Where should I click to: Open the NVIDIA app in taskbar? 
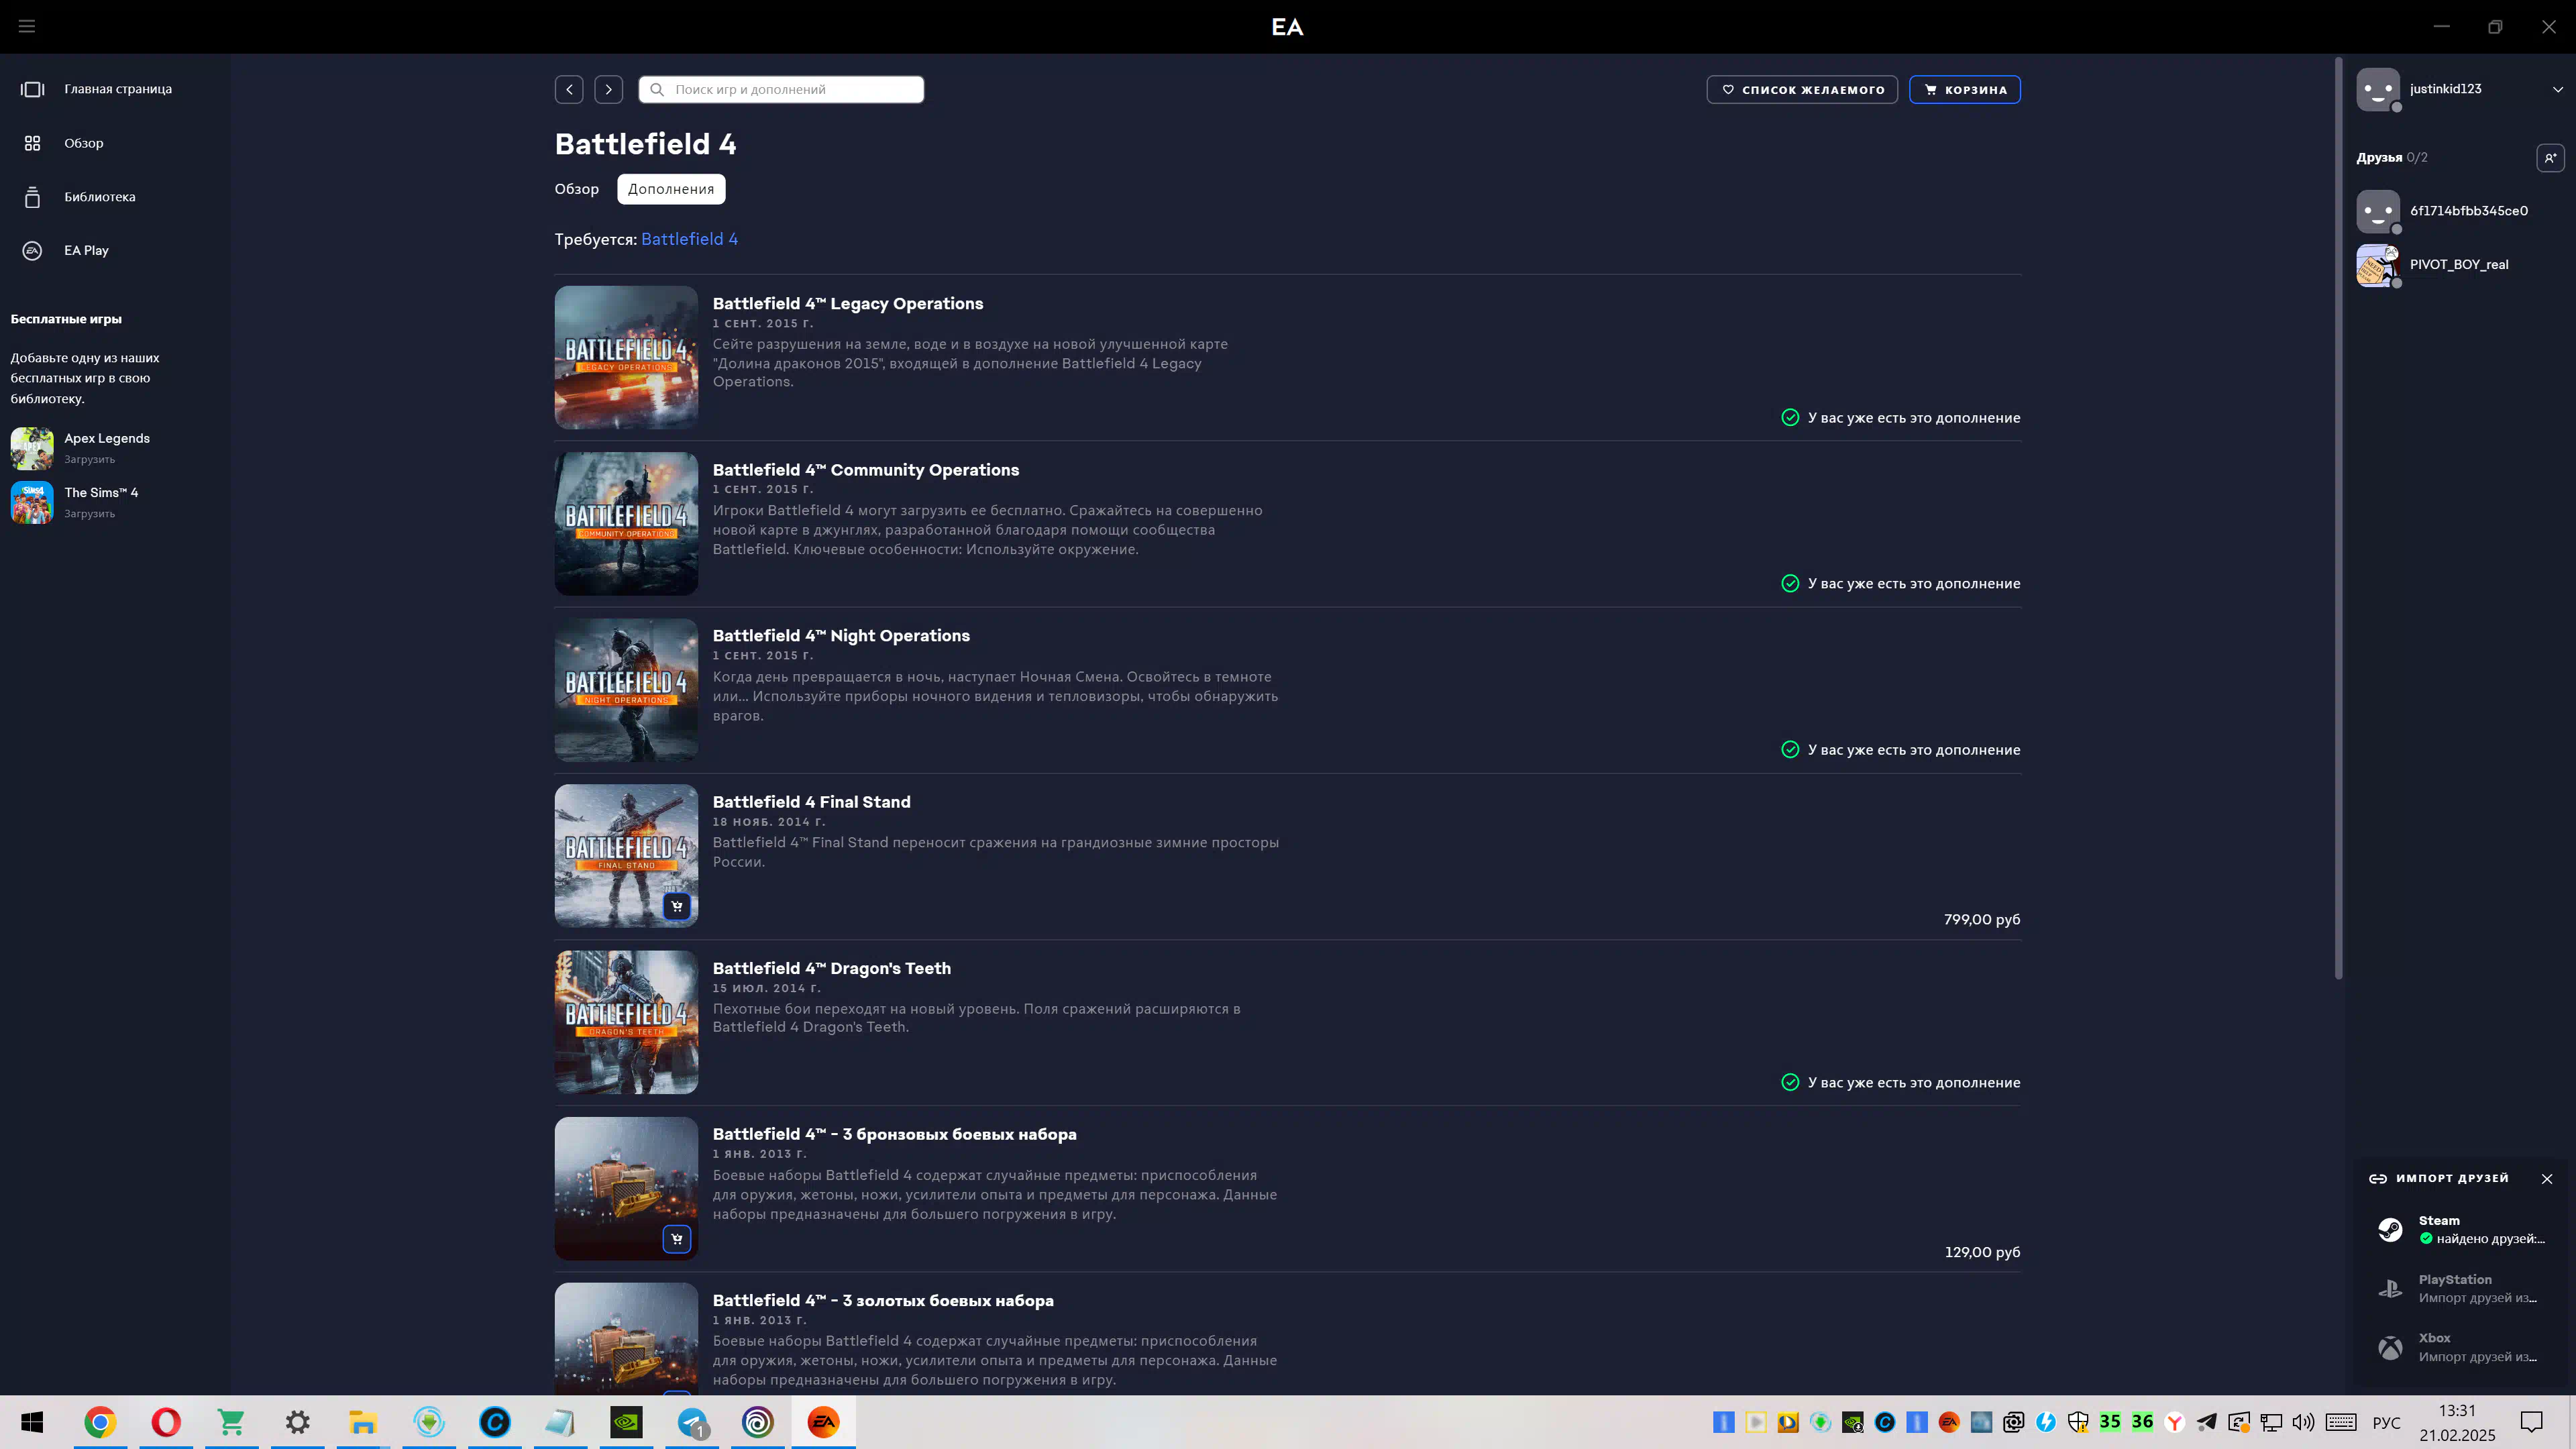pyautogui.click(x=626, y=1422)
